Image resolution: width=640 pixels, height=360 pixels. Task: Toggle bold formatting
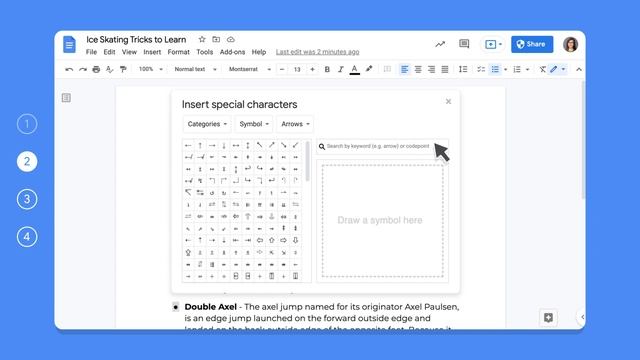point(327,69)
